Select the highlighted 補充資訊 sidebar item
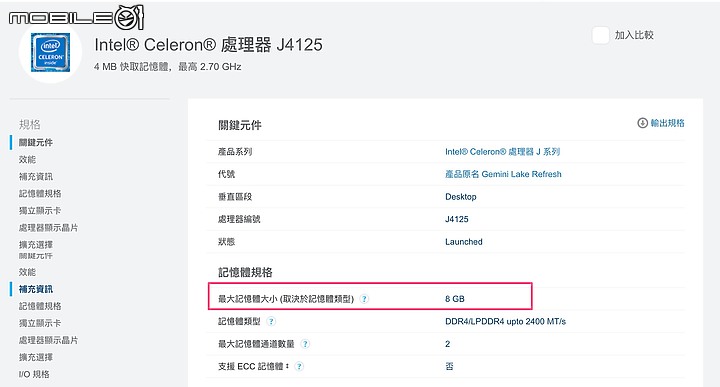The image size is (720, 387). pyautogui.click(x=36, y=289)
